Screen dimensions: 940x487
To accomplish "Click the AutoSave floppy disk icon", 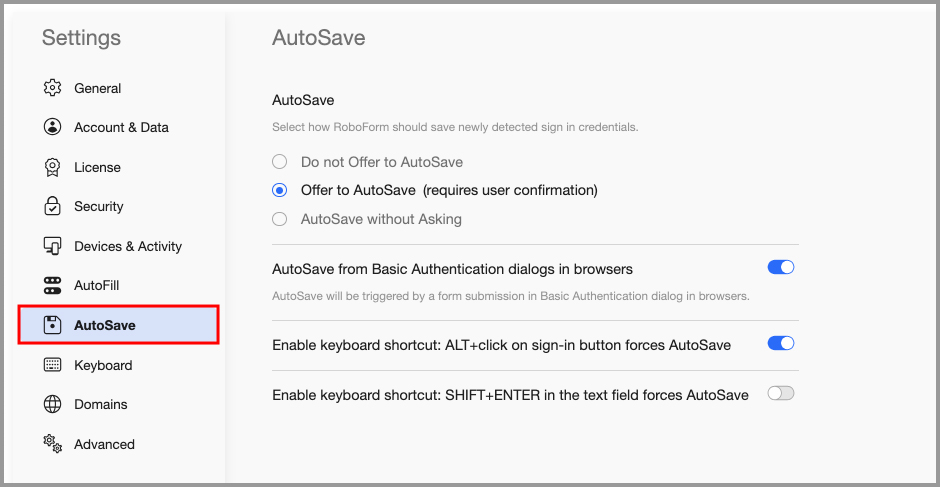I will click(x=53, y=325).
